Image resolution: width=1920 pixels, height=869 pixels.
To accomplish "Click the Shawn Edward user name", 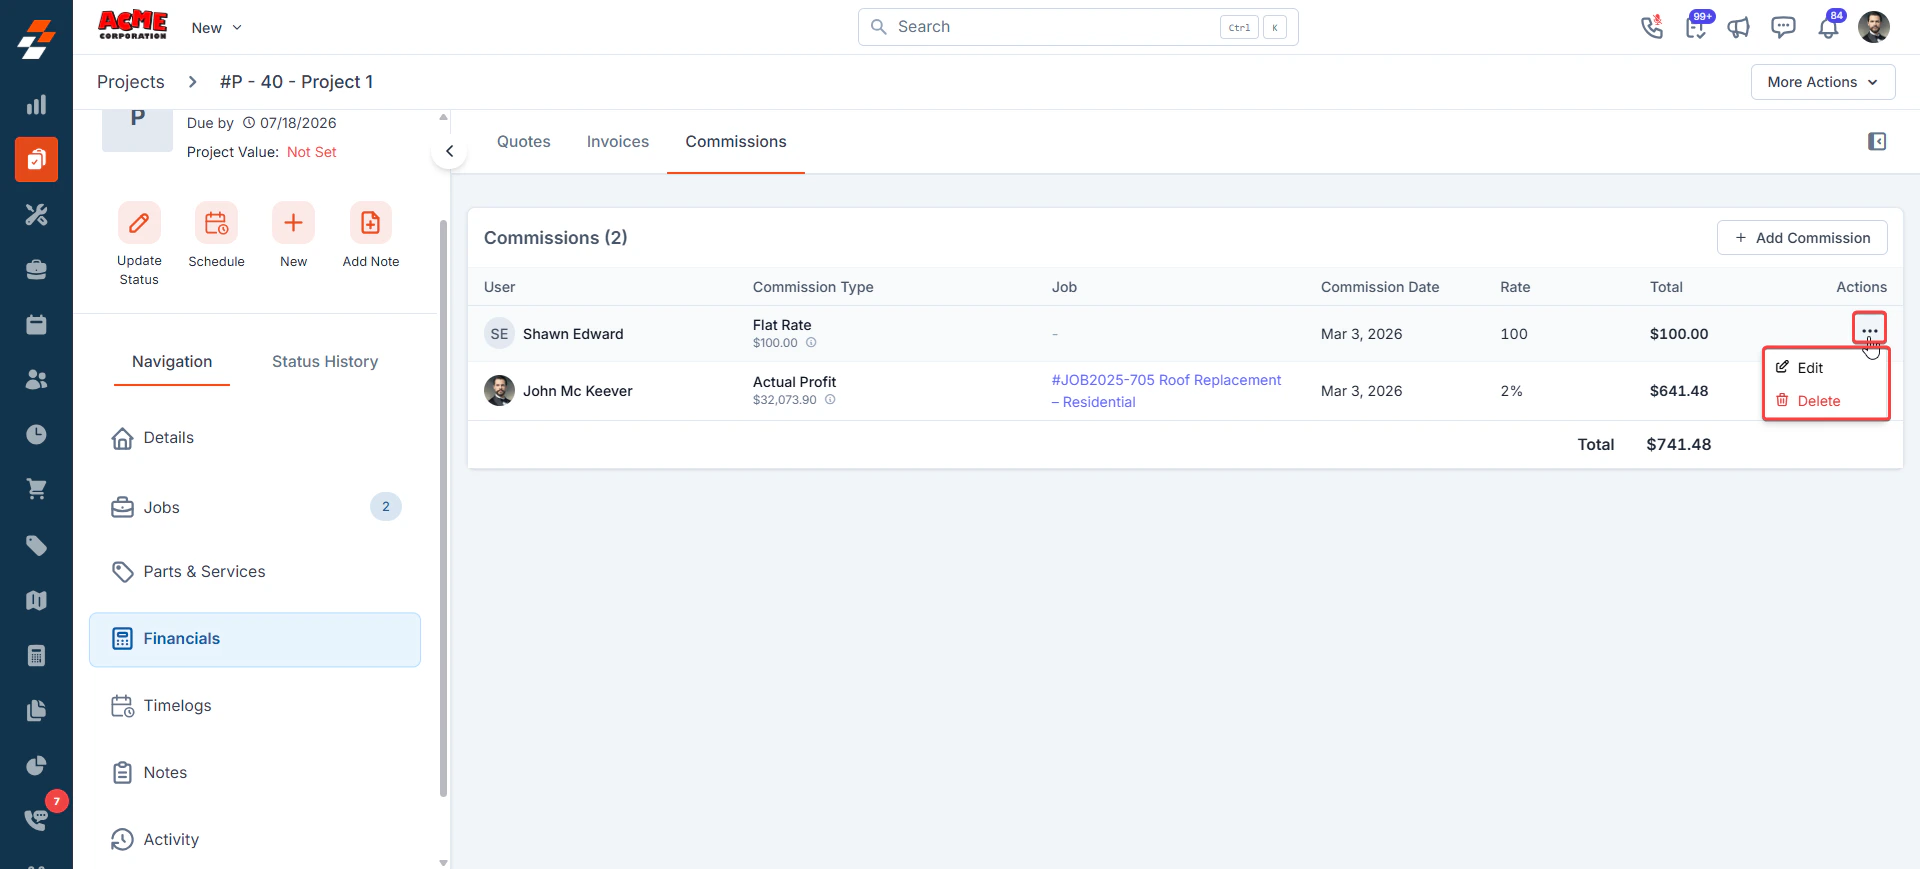I will [x=573, y=334].
